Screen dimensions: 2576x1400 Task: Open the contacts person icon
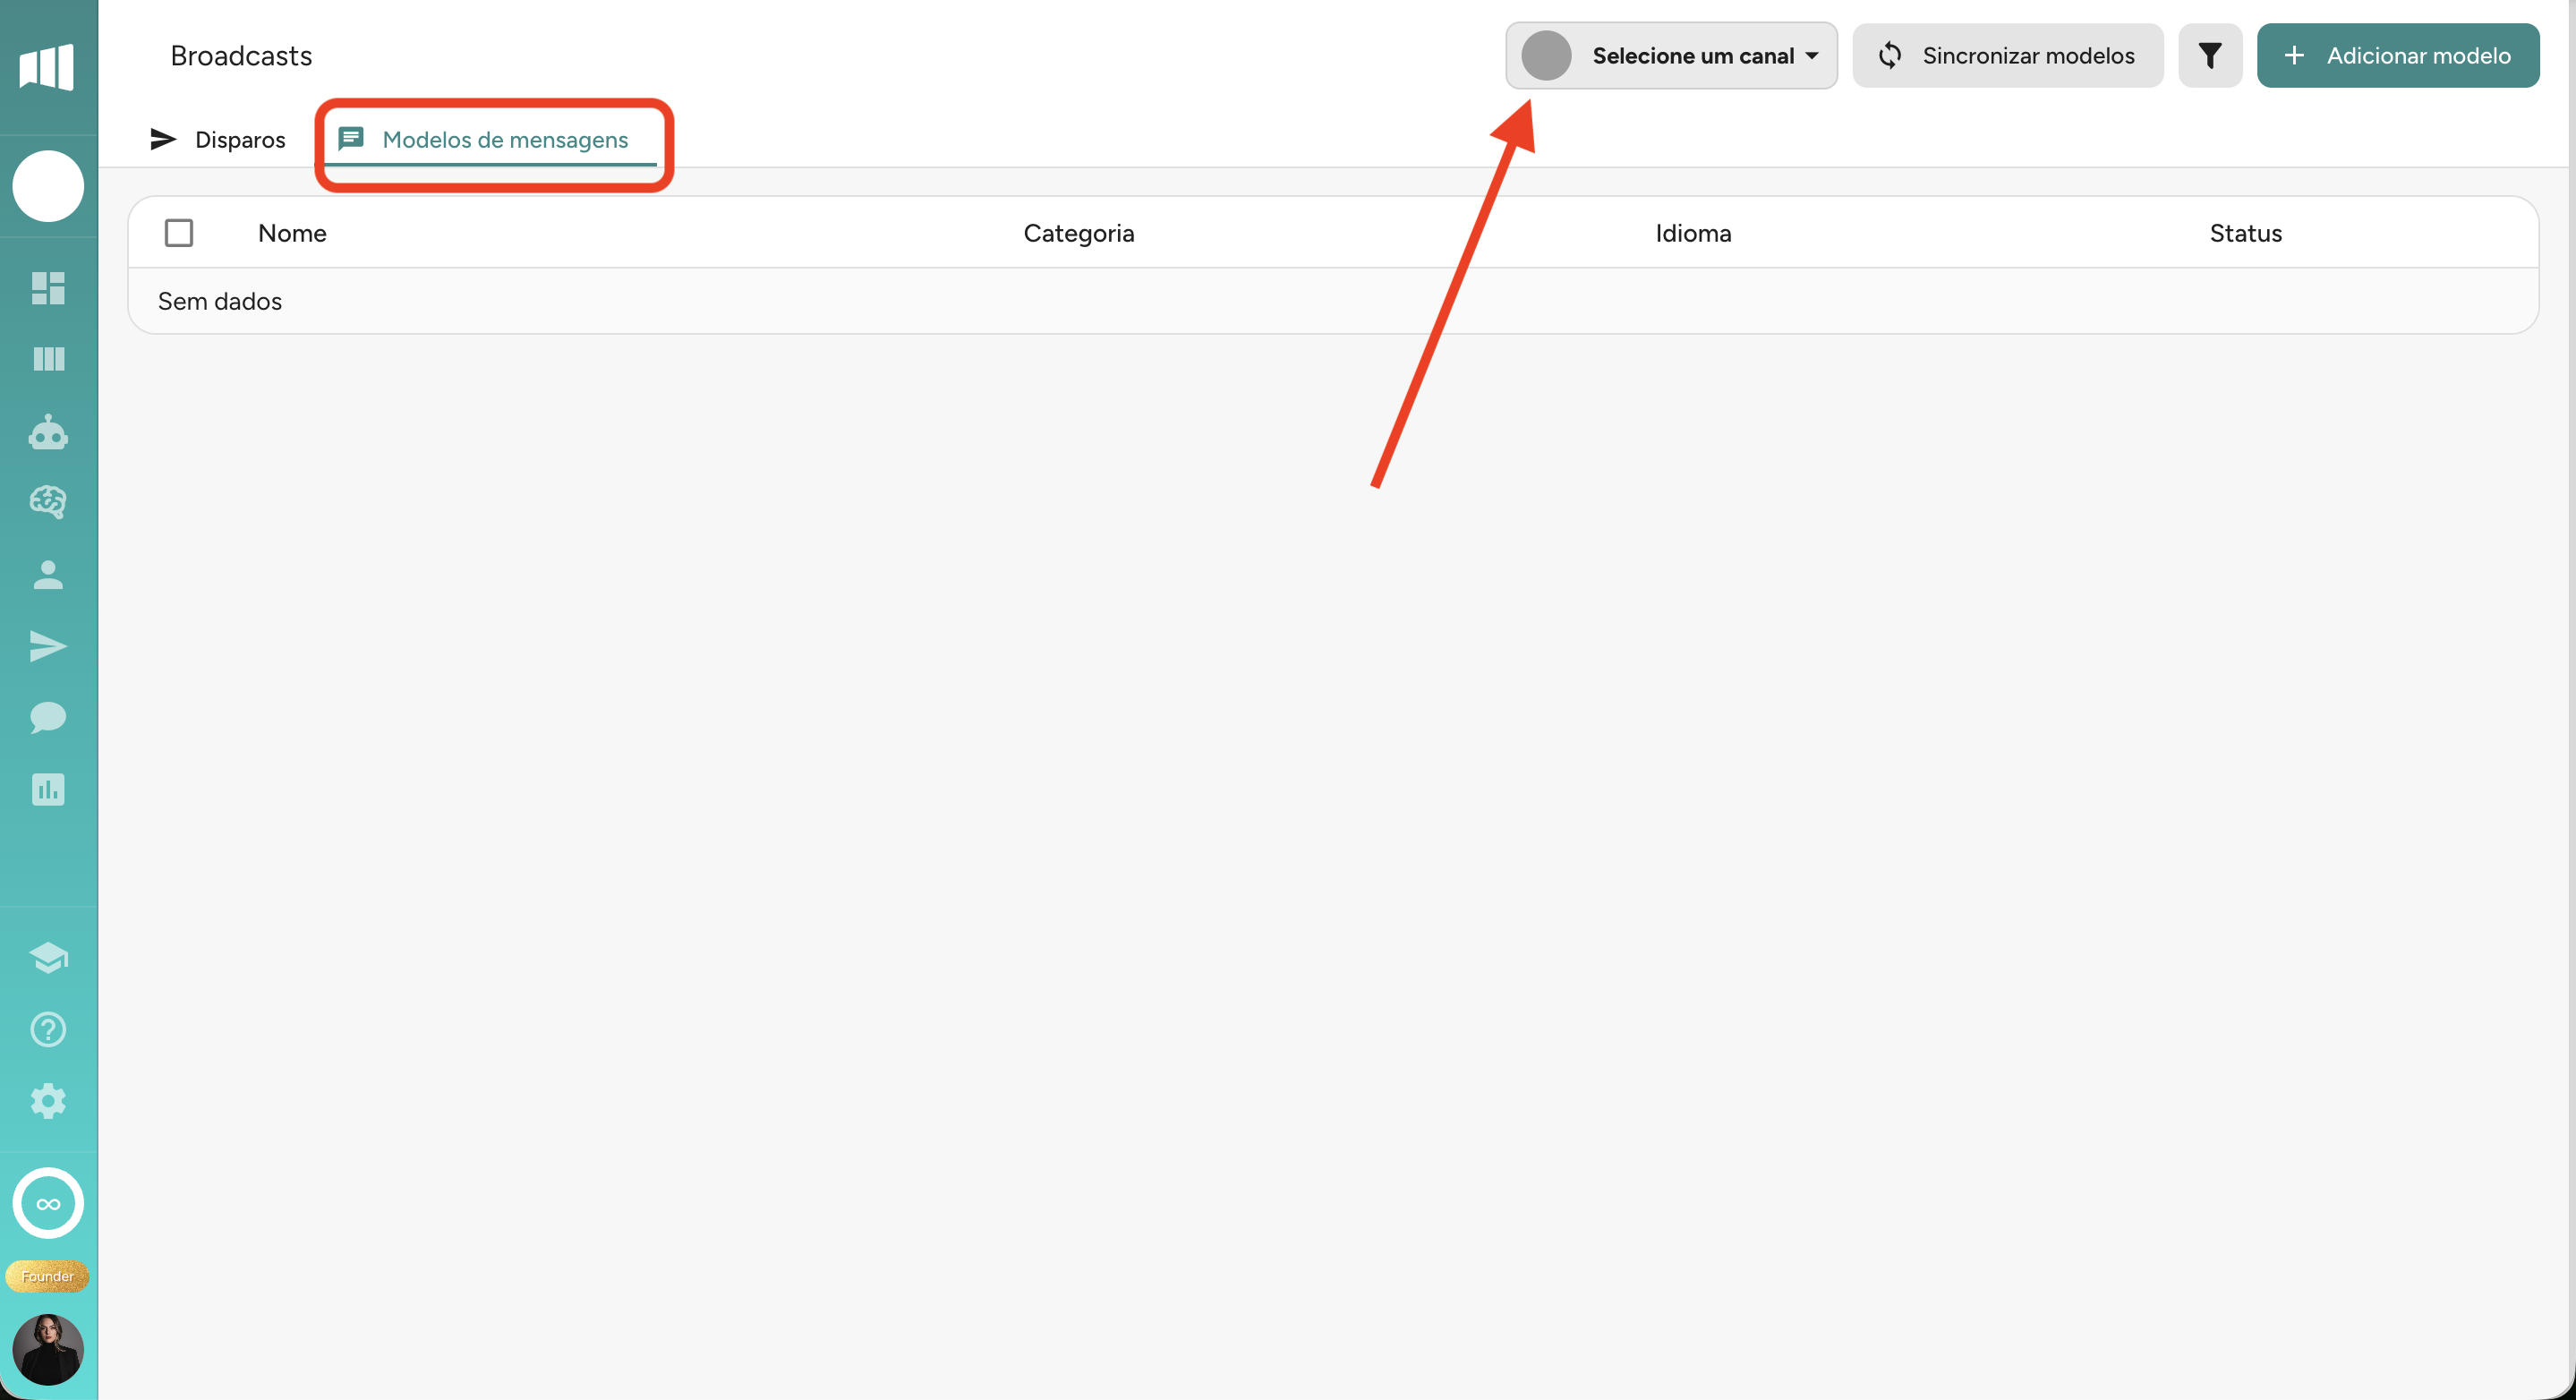coord(48,575)
